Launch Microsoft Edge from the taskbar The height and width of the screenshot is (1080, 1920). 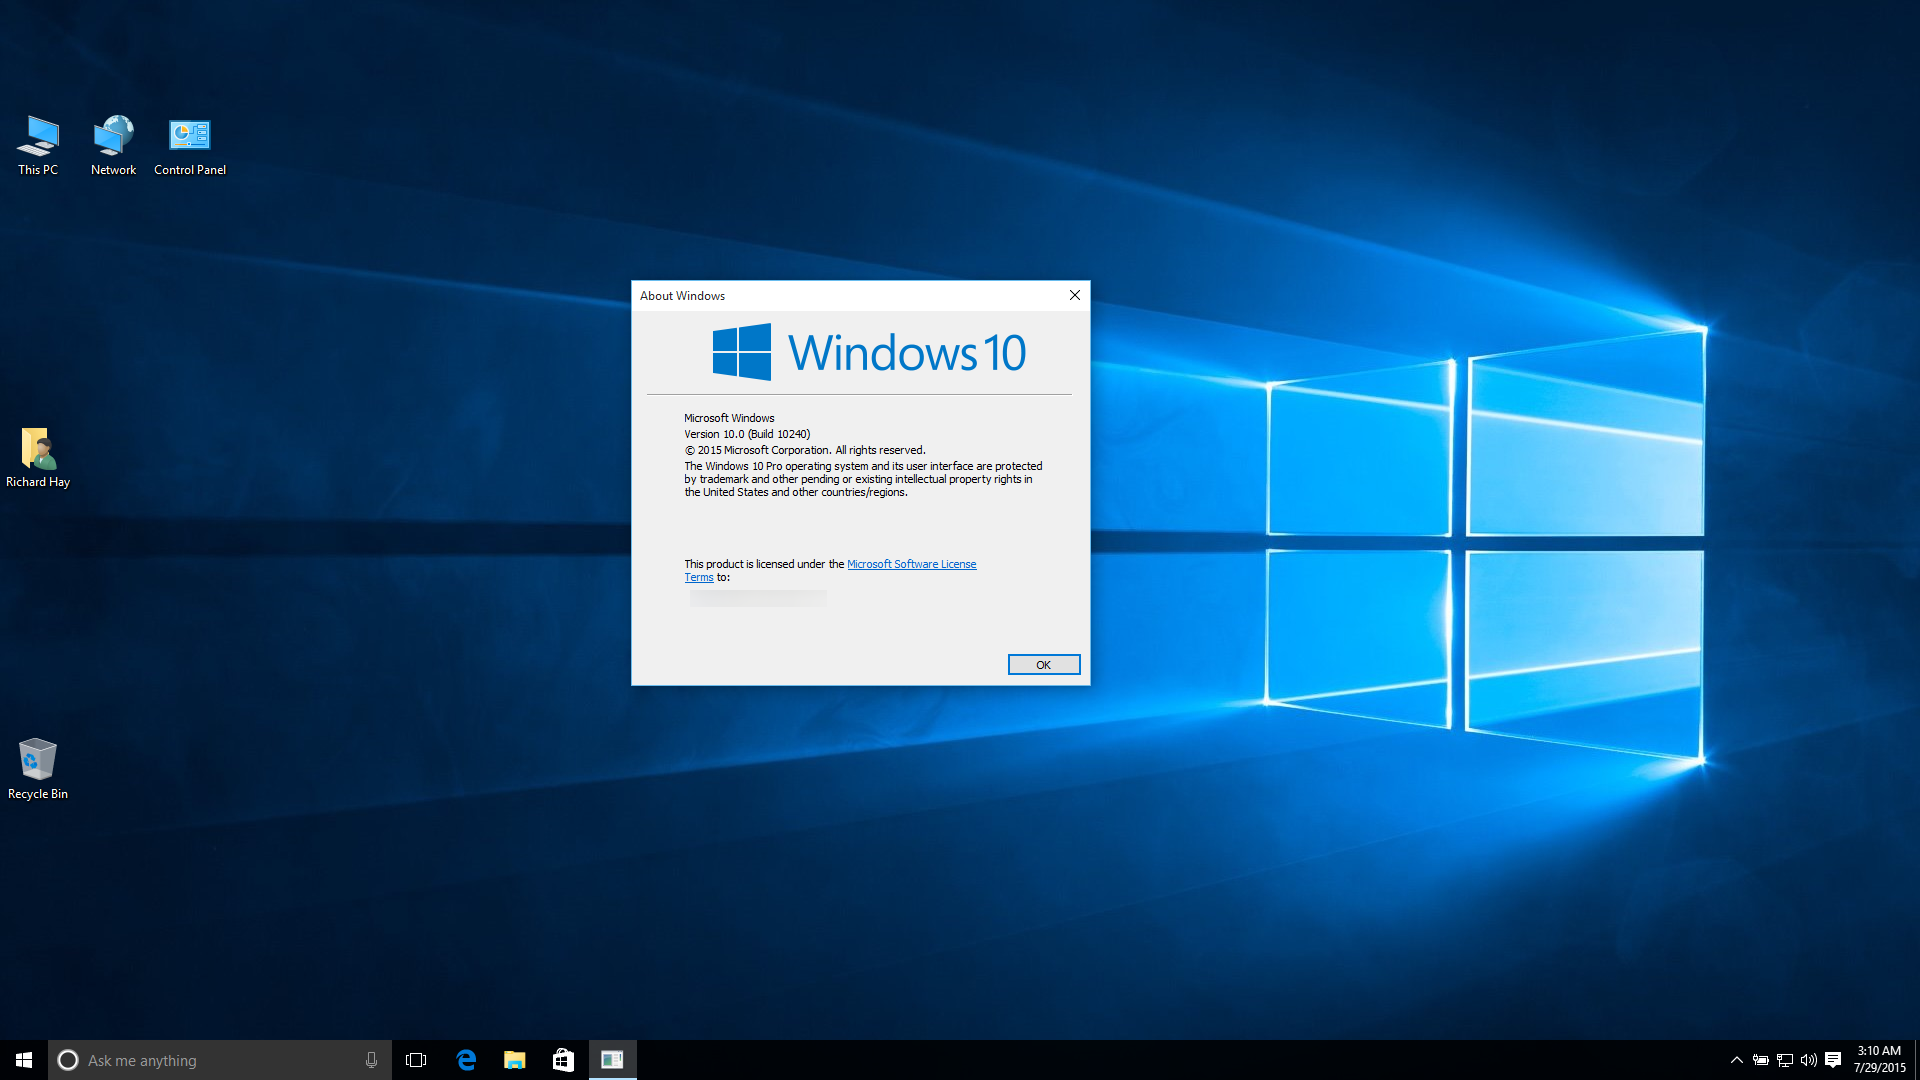[466, 1060]
